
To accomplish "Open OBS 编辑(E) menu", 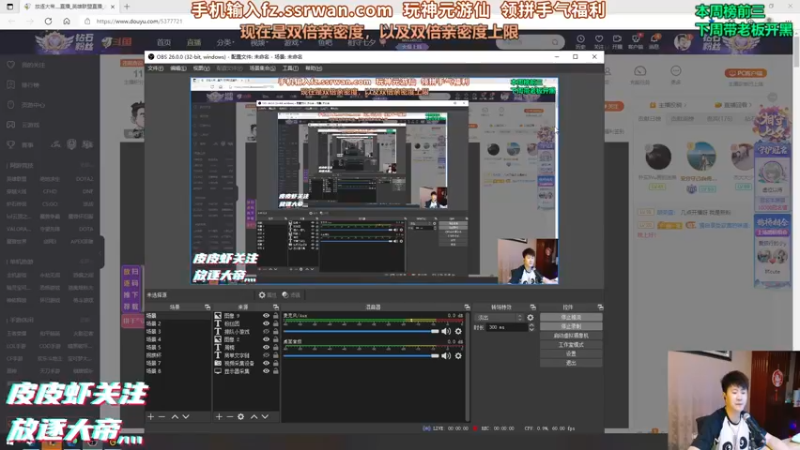I will 178,68.
